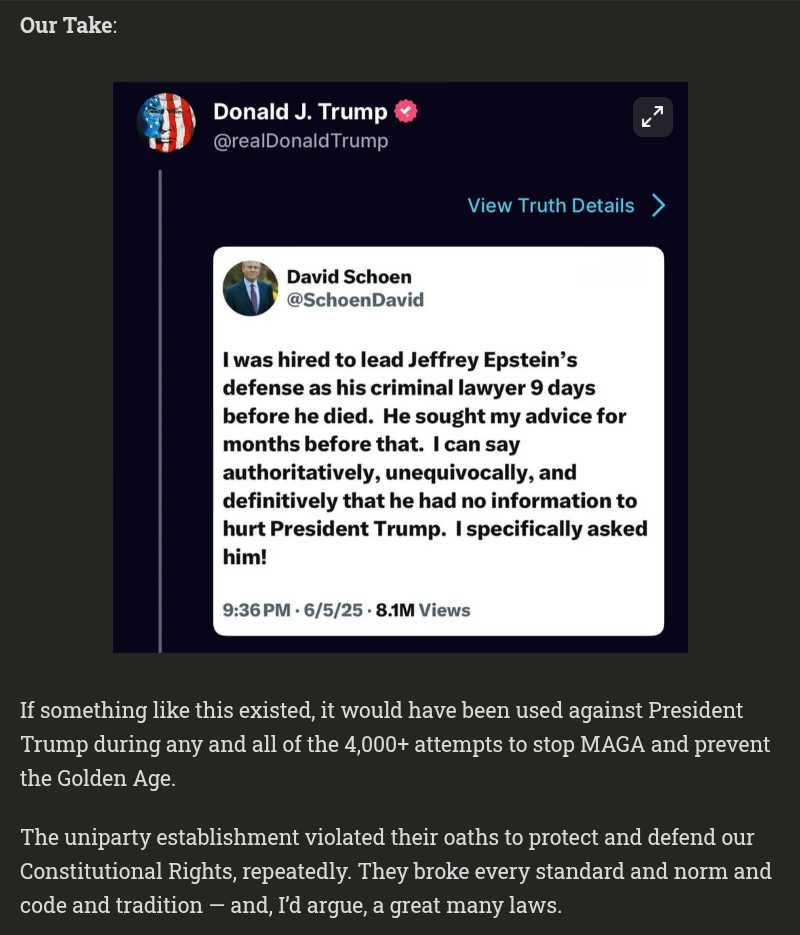800x935 pixels.
Task: Click David Schoen's profile photo
Action: pos(250,288)
